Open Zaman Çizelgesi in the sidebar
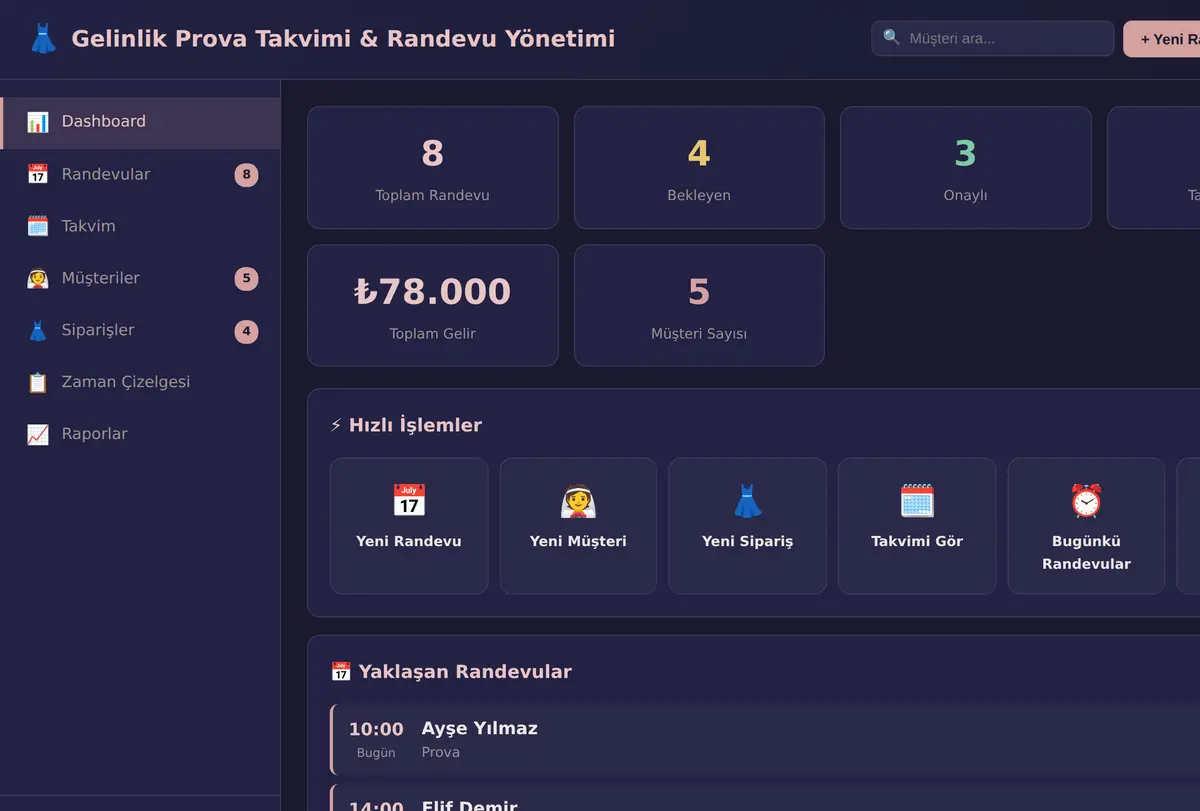This screenshot has height=811, width=1200. (140, 383)
